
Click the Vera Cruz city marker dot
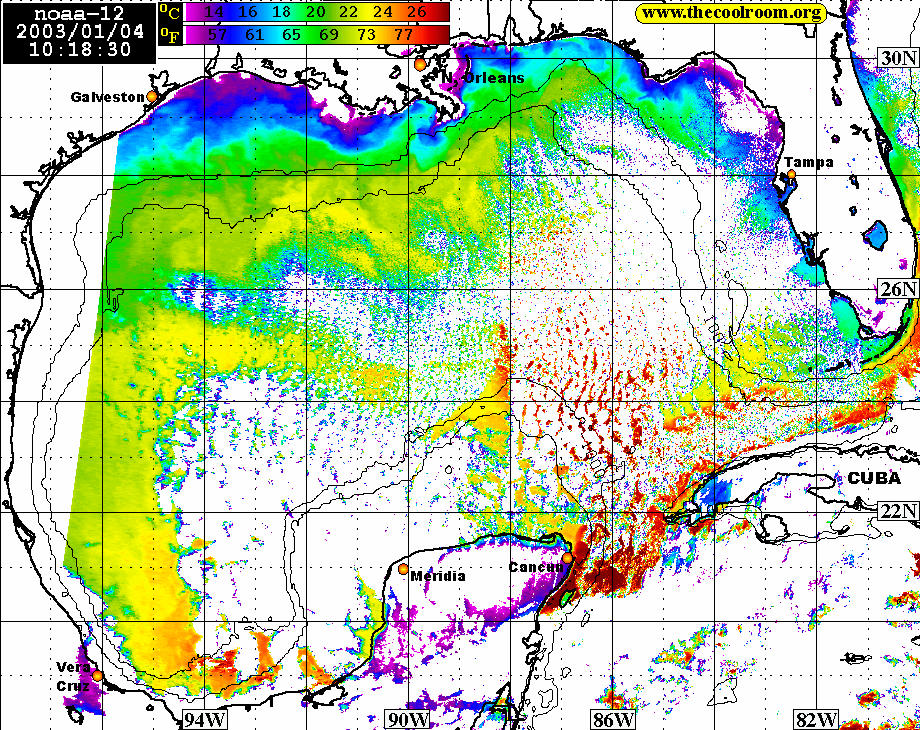click(97, 675)
